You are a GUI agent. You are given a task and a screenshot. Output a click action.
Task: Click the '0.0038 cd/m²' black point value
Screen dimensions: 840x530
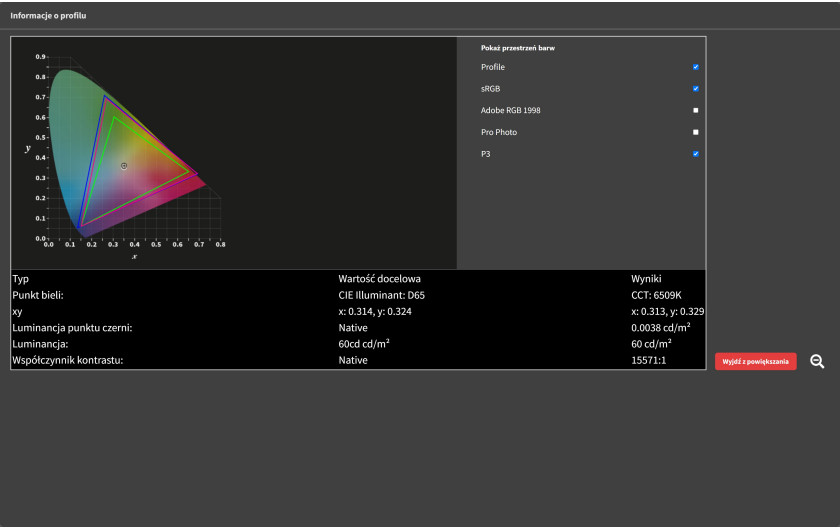[x=661, y=327]
